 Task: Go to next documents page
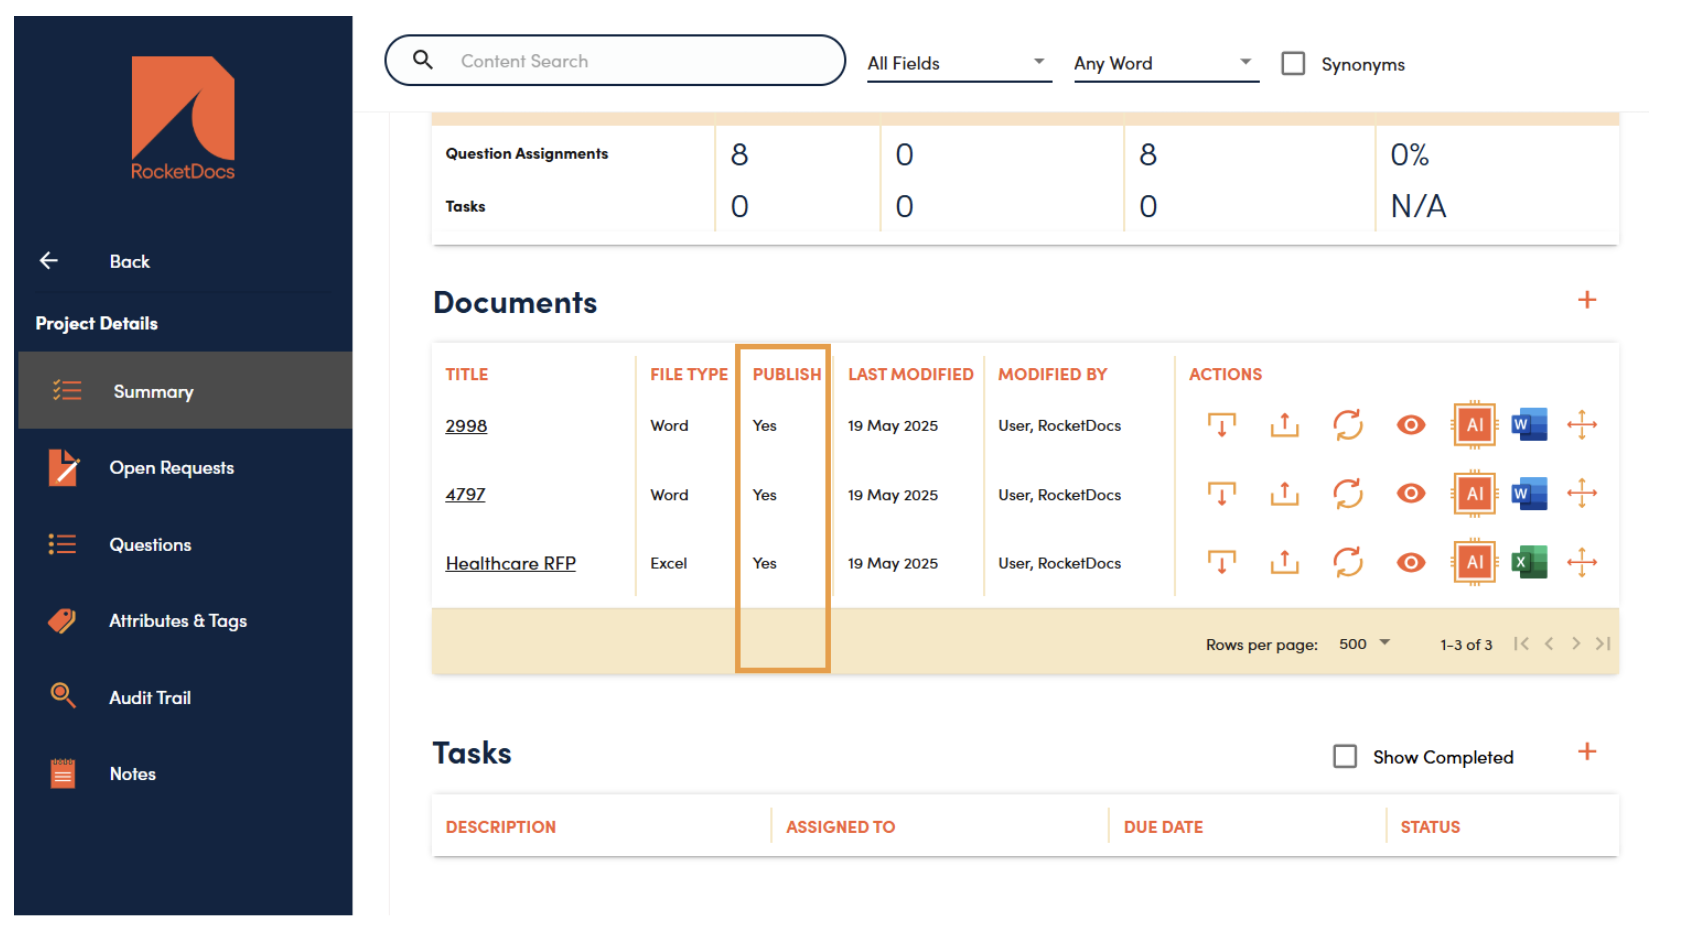click(x=1576, y=644)
